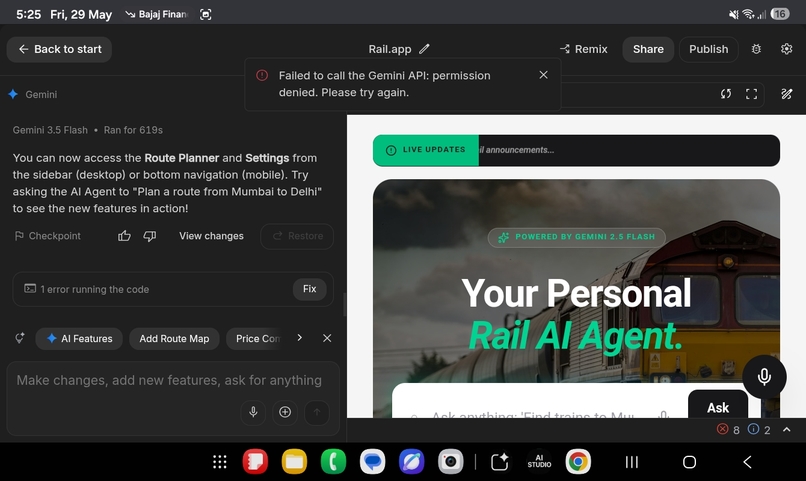The width and height of the screenshot is (806, 481).
Task: Enter fullscreen preview mode
Action: (752, 94)
